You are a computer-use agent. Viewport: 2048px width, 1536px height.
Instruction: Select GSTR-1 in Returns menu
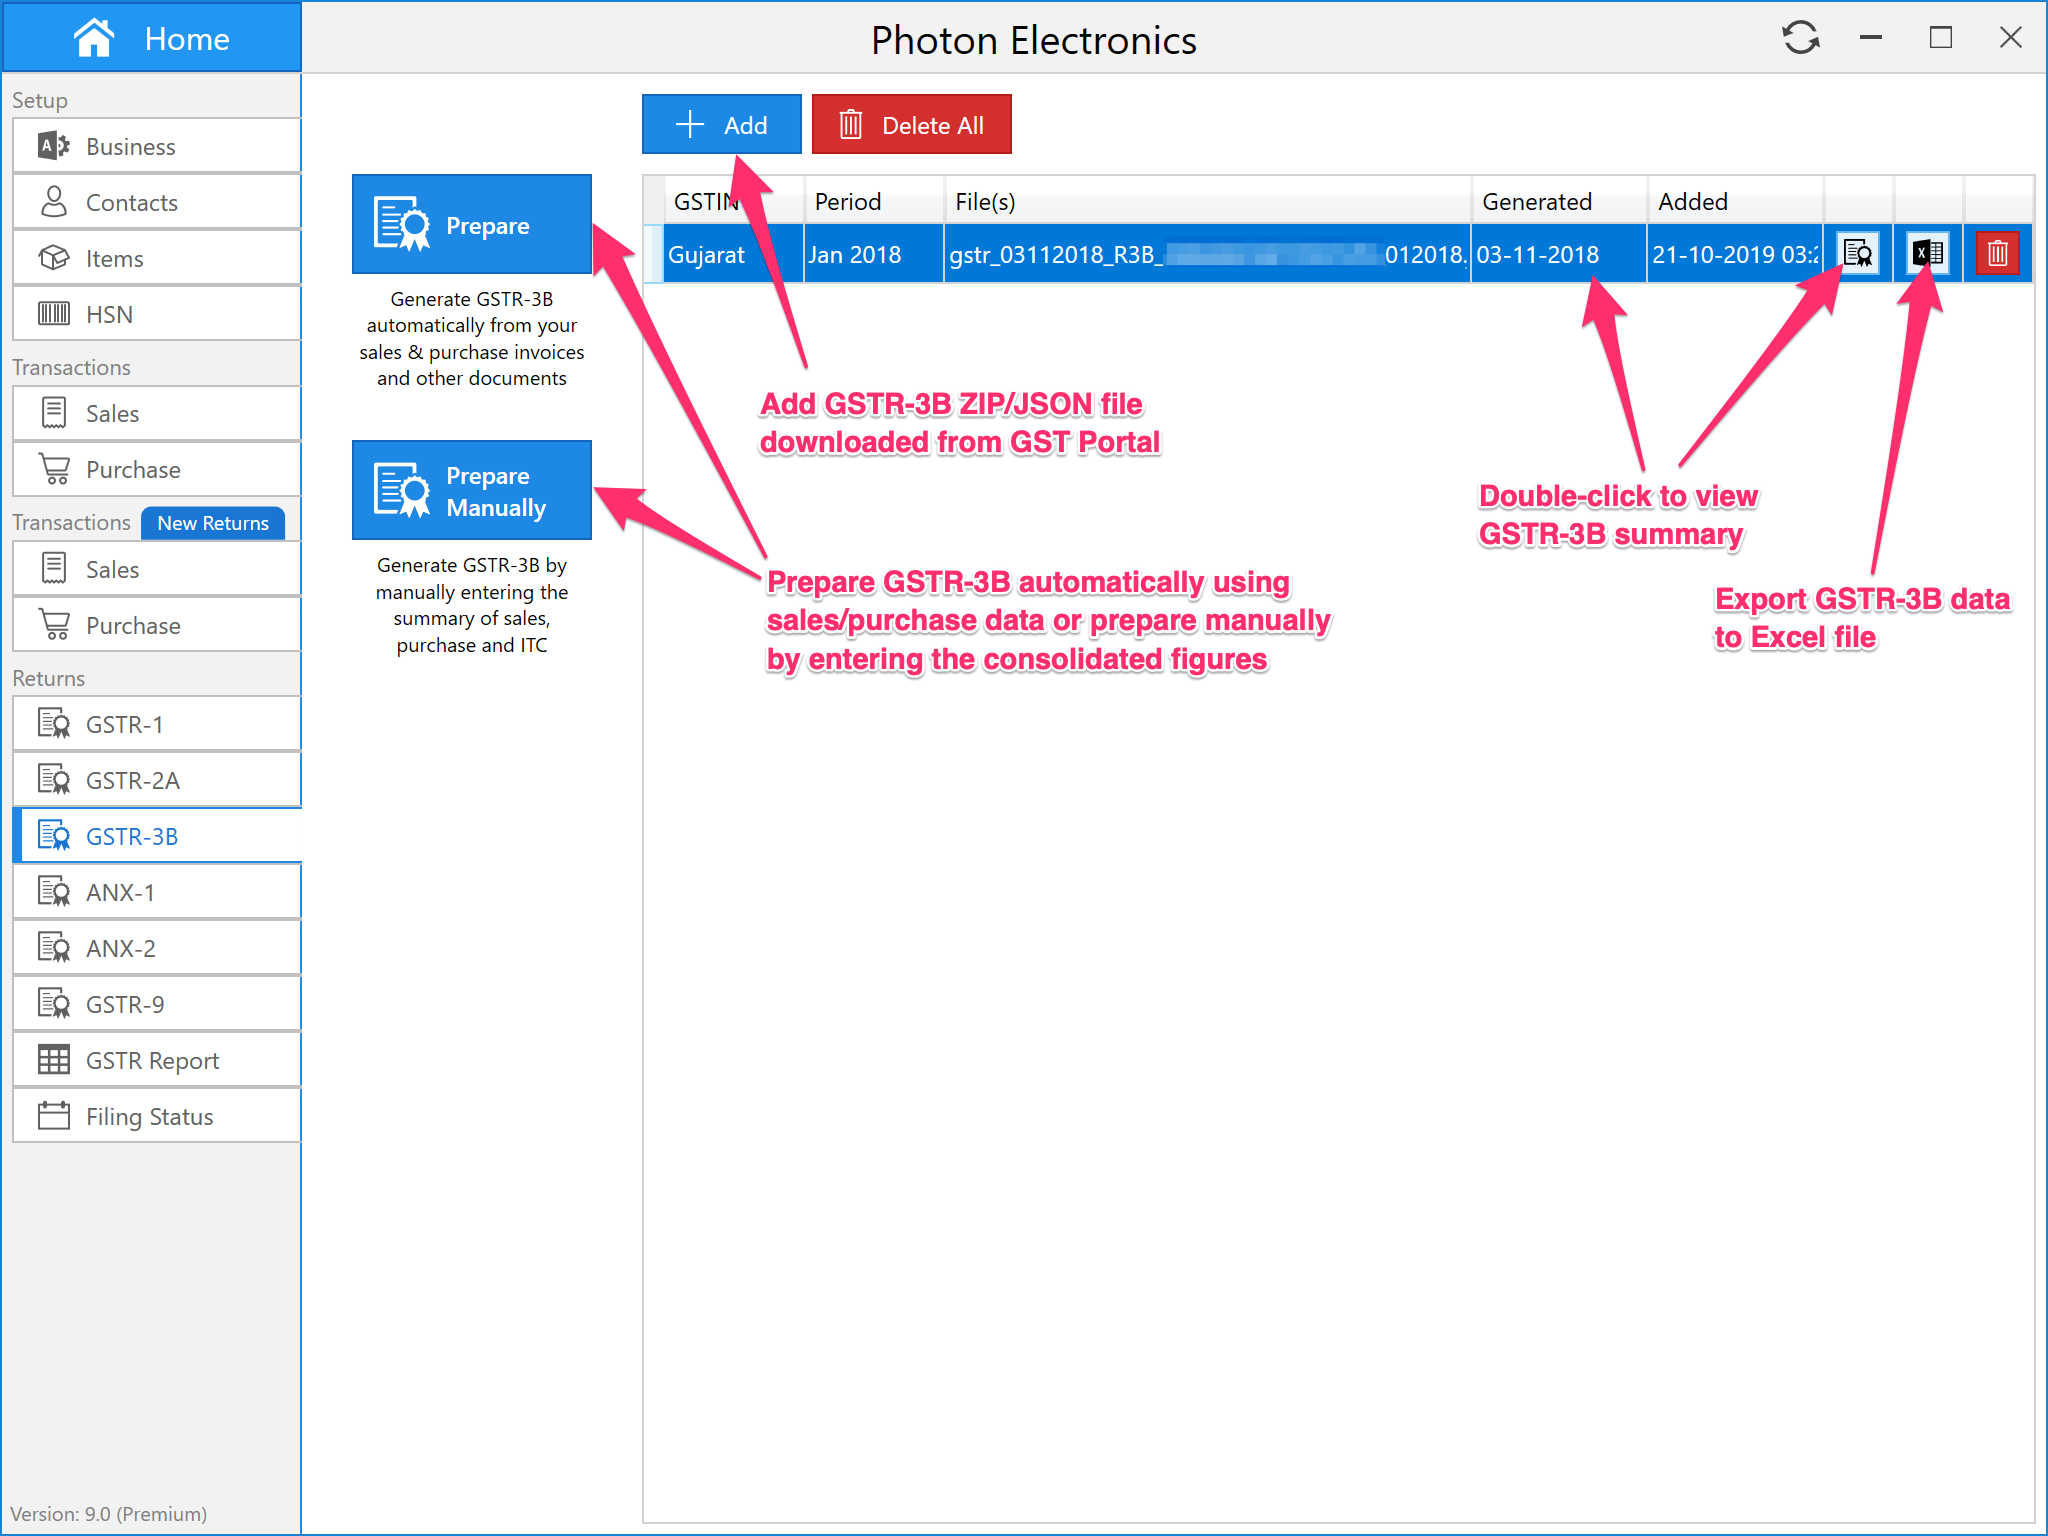pos(157,724)
